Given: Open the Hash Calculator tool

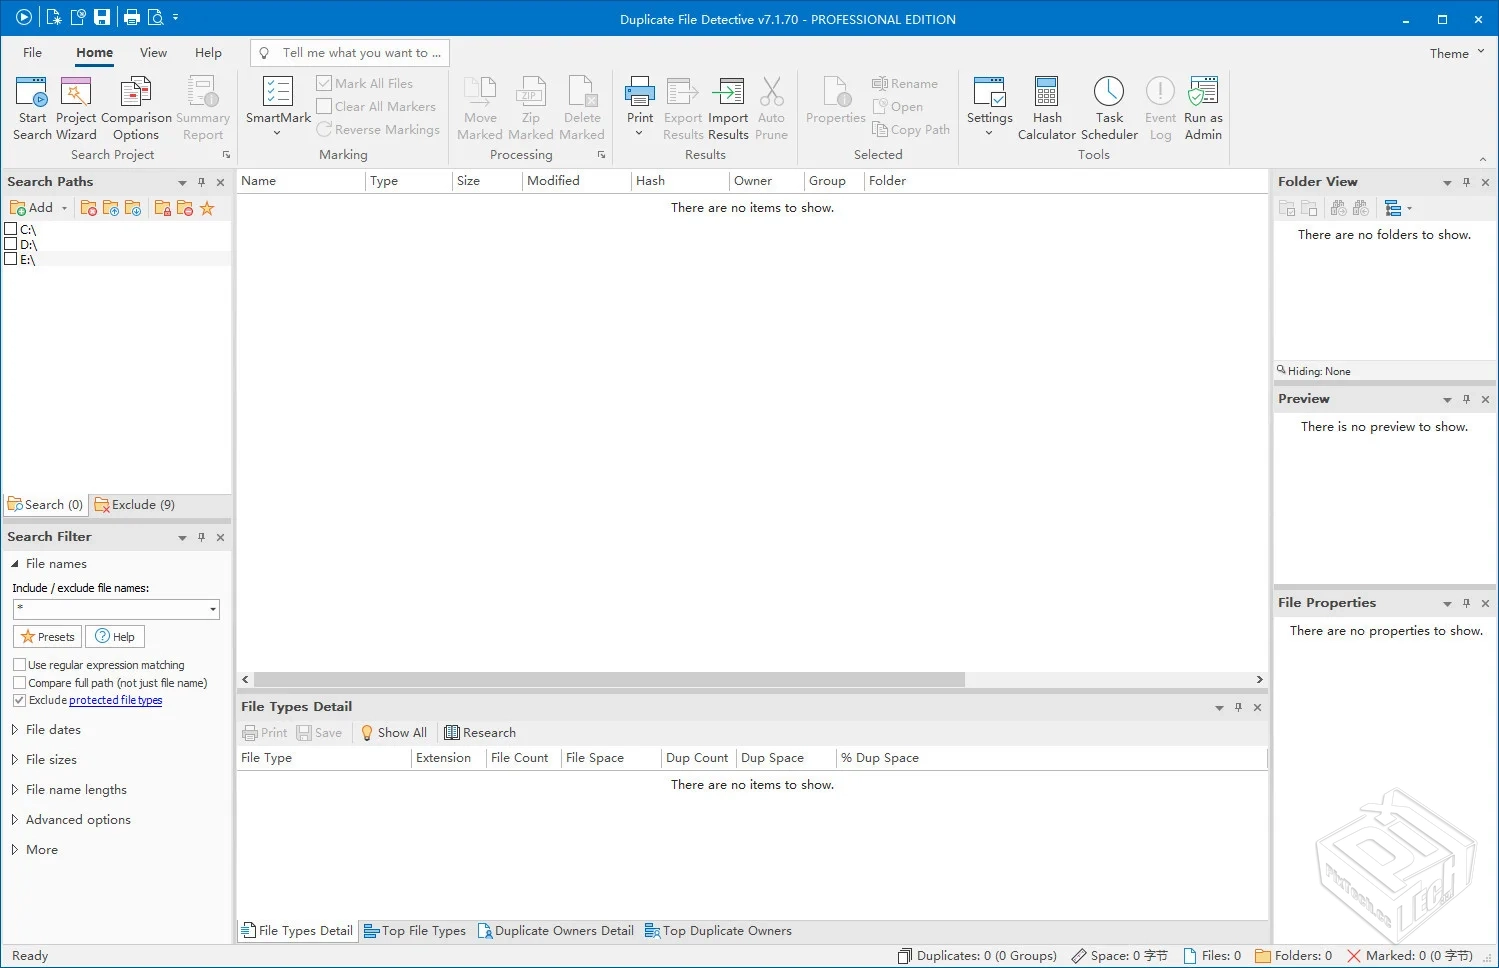Looking at the screenshot, I should pos(1046,105).
